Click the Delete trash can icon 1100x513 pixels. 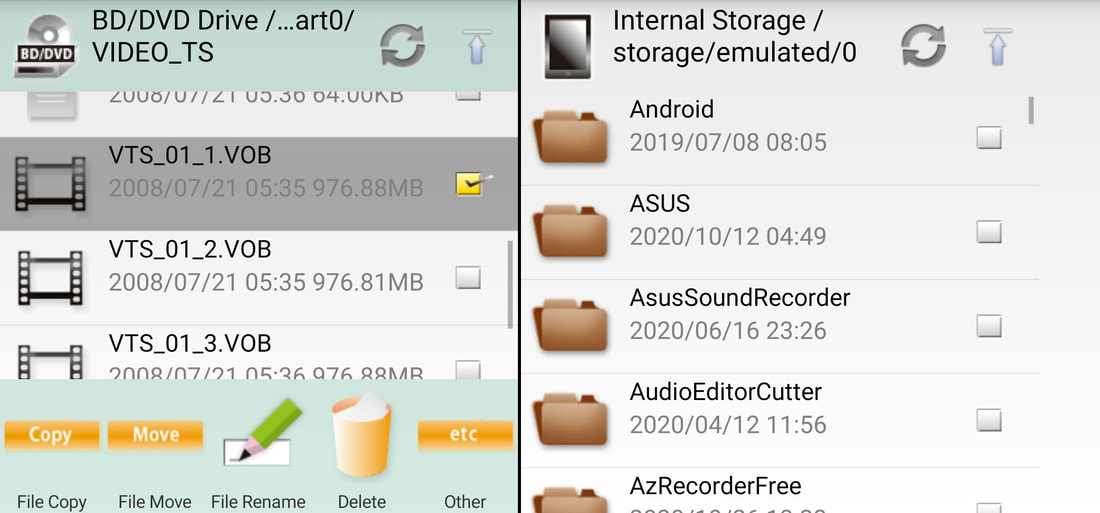362,435
